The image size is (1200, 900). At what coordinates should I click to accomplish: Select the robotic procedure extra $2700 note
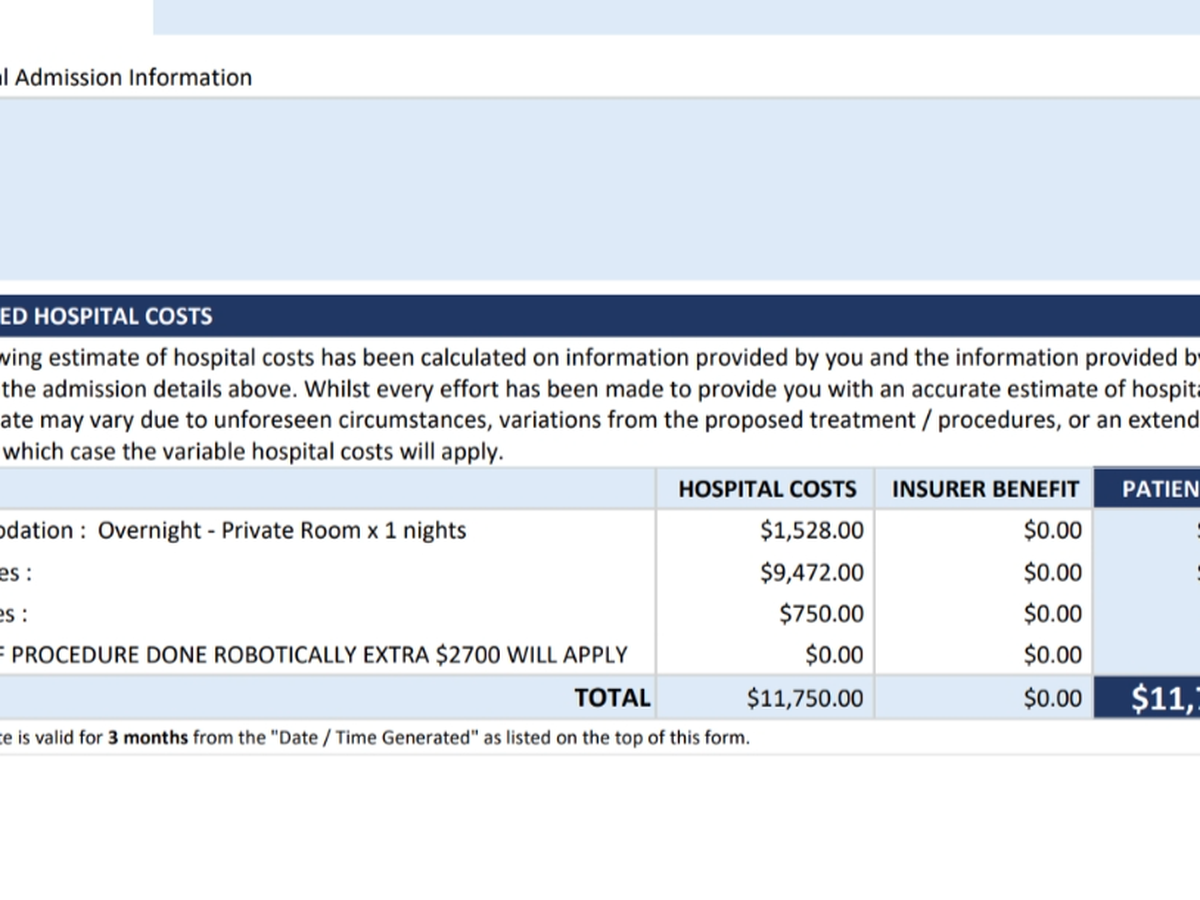point(314,655)
